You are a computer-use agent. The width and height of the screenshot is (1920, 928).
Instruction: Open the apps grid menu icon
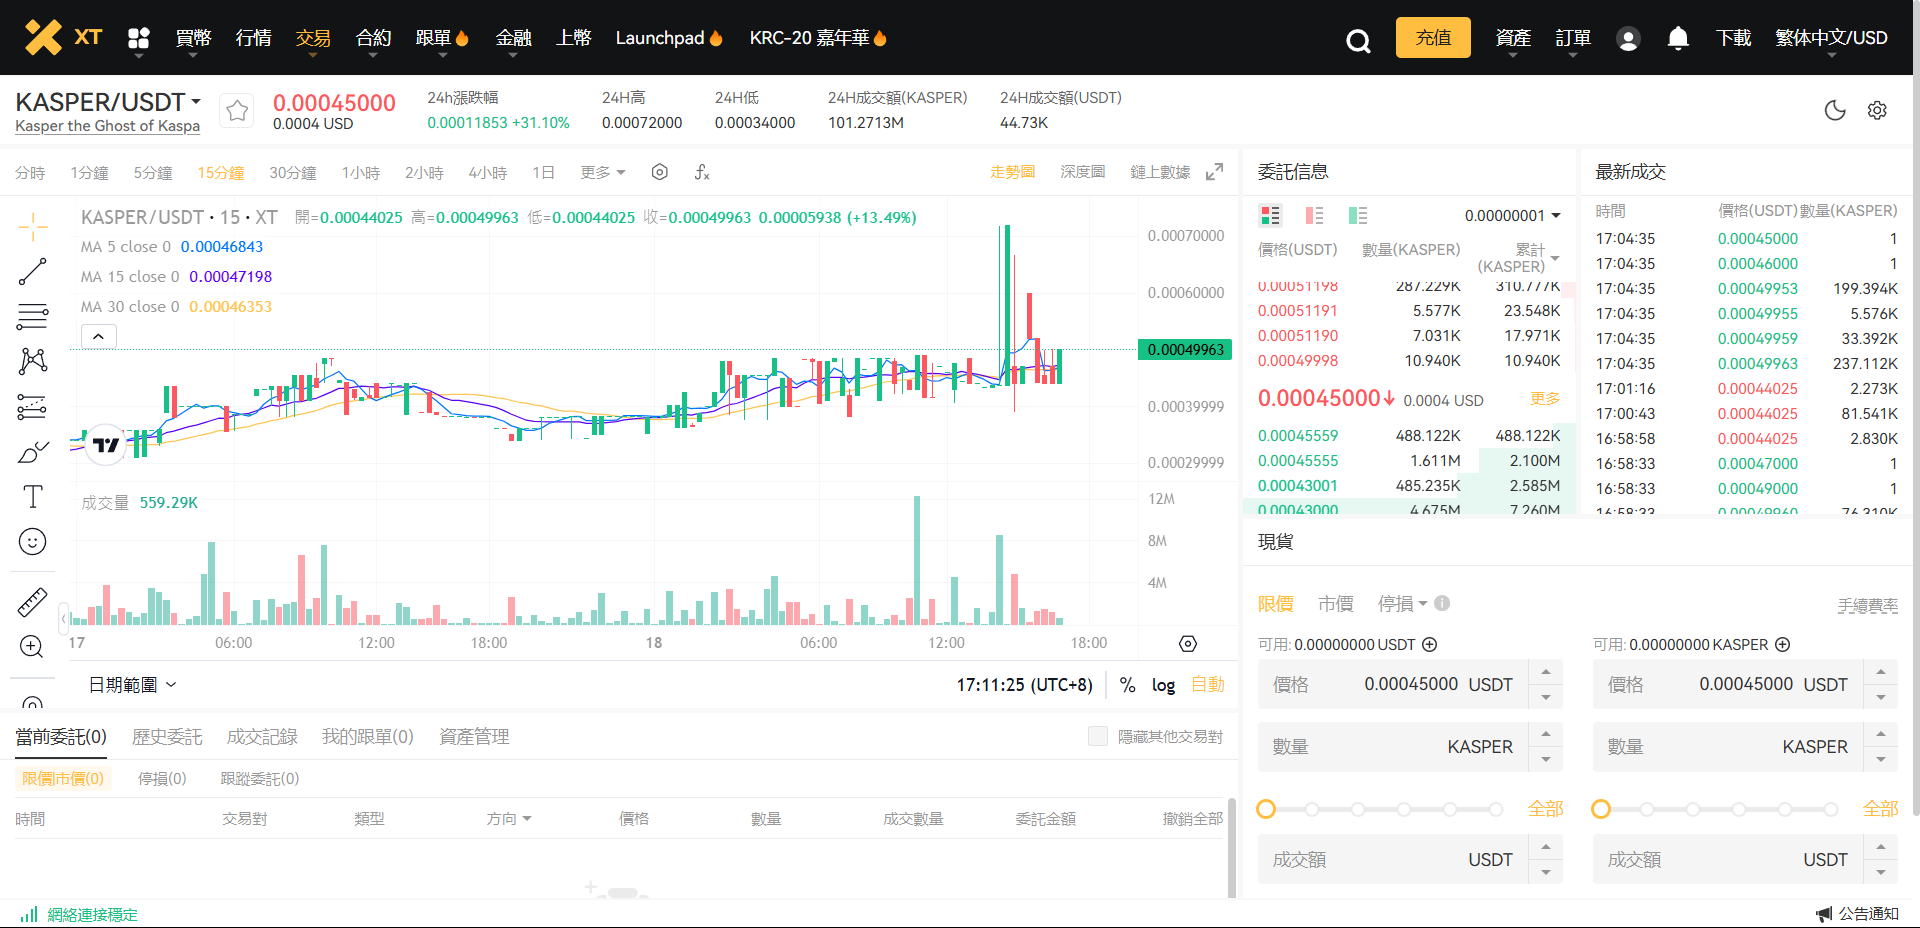click(x=139, y=38)
